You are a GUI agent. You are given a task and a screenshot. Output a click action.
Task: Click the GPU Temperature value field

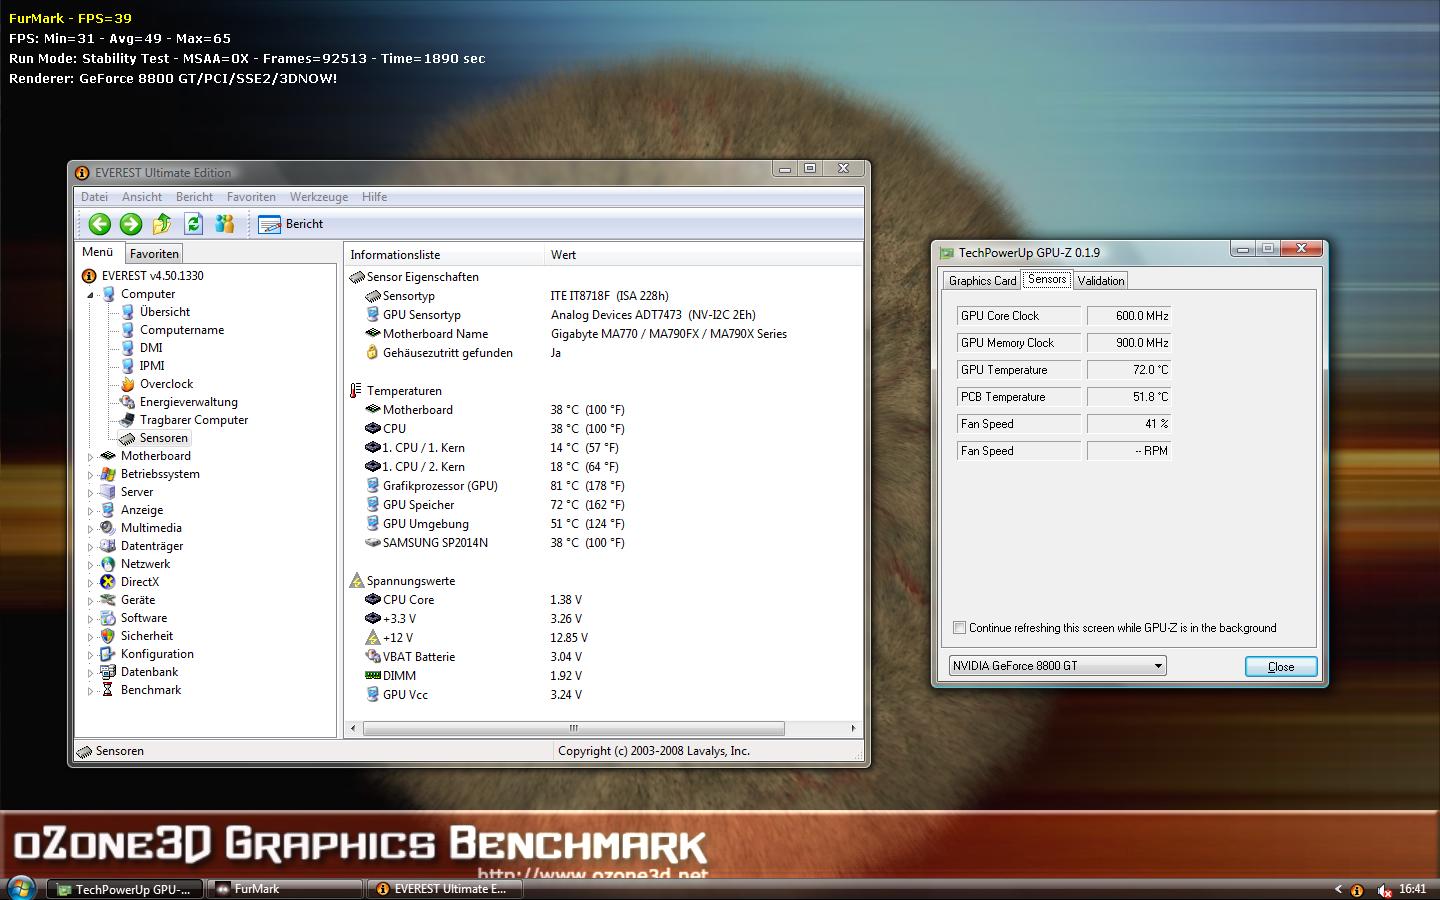(x=1129, y=370)
